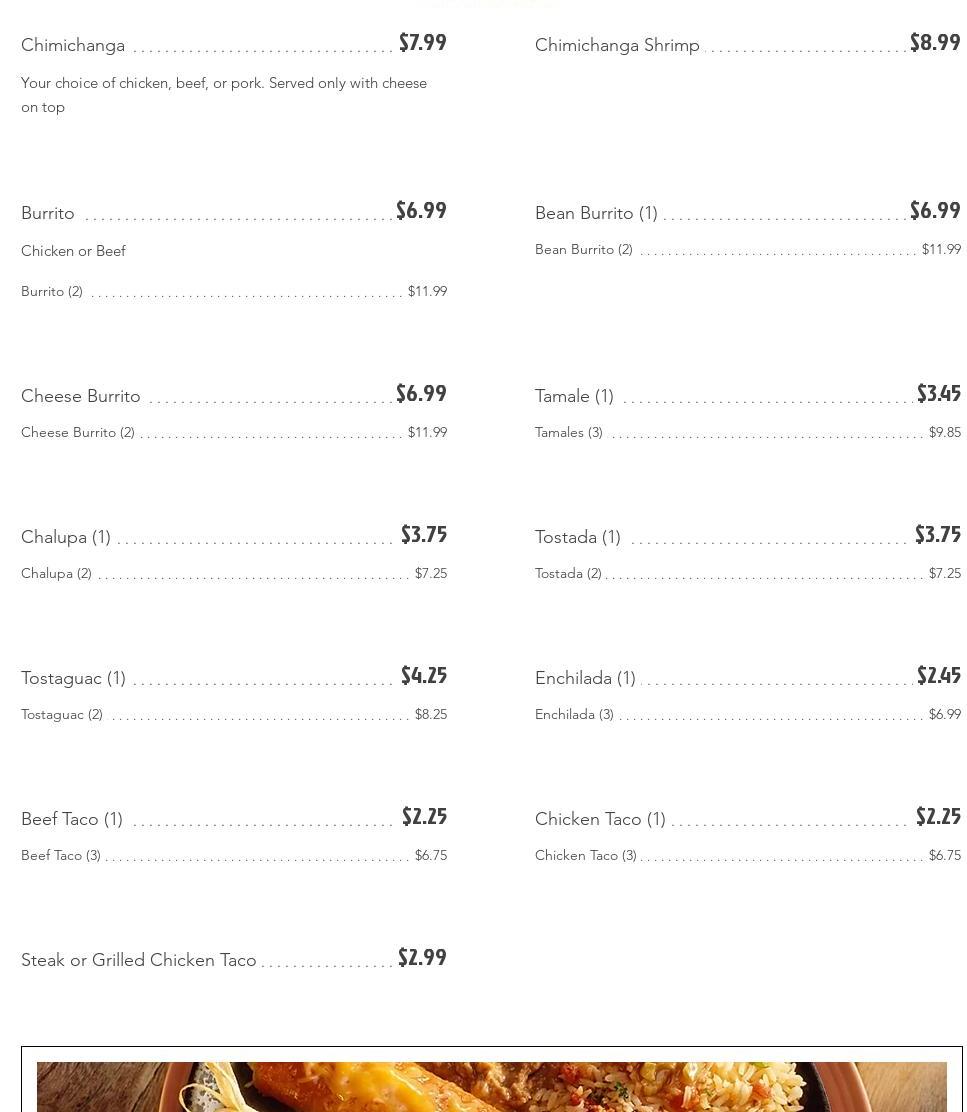The image size is (967, 1112).
Task: Select the Cheese Burrito title
Action: pyautogui.click(x=81, y=396)
